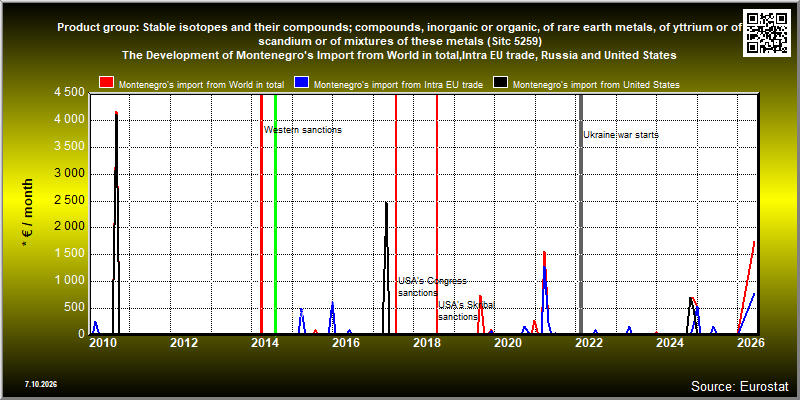Select legend text 'Montenegro's import from United States'
The height and width of the screenshot is (400, 800).
pos(596,85)
